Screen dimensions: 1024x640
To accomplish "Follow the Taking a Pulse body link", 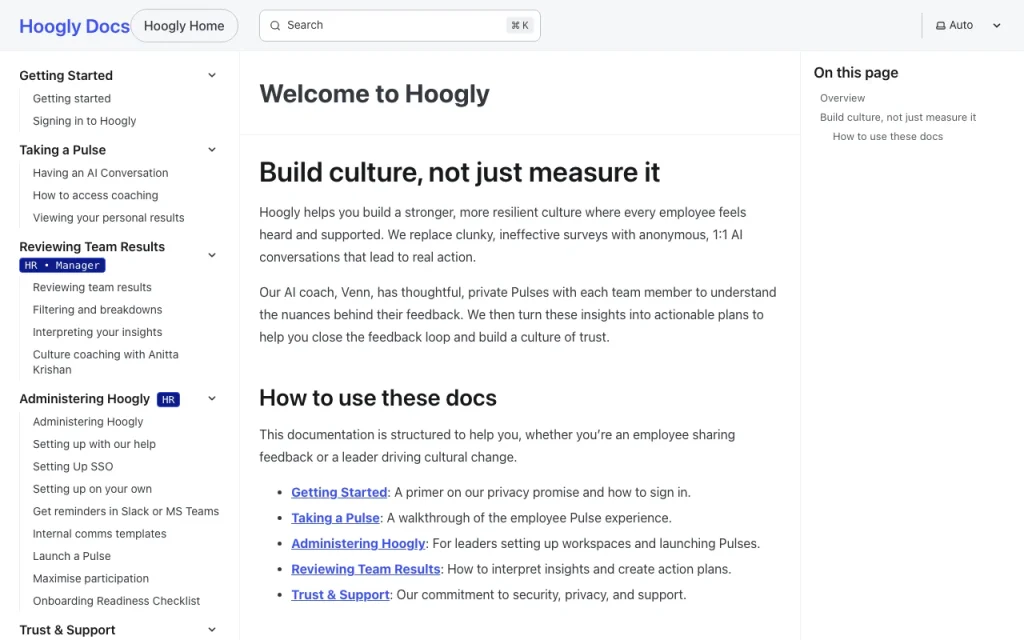I will pyautogui.click(x=336, y=518).
